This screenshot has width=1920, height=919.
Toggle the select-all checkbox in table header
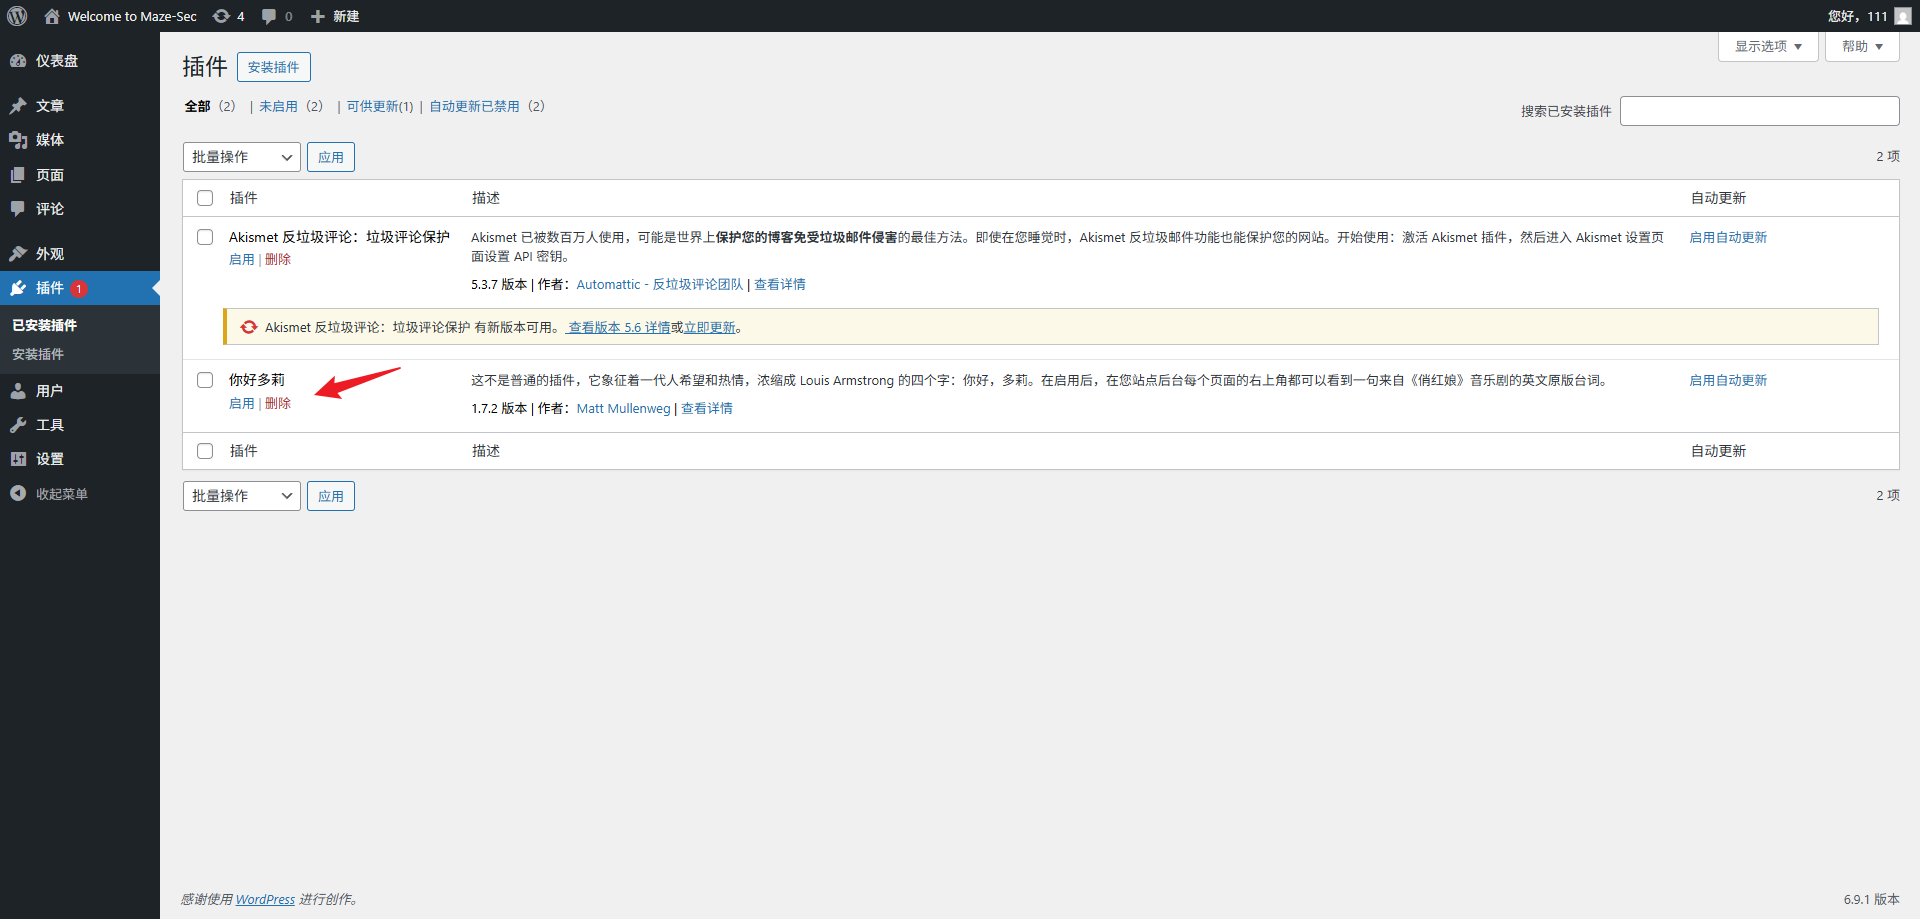tap(205, 198)
